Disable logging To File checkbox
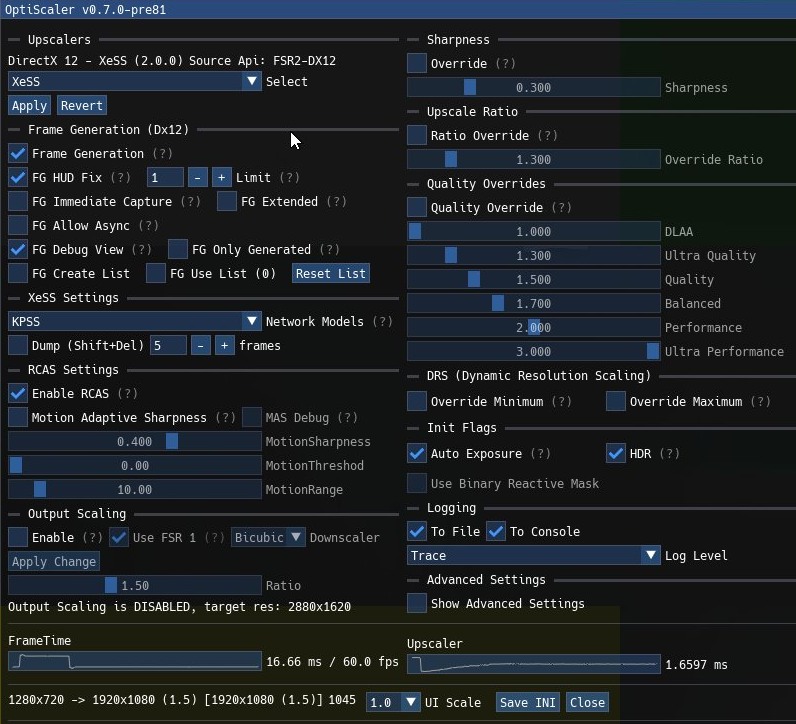796x724 pixels. tap(417, 532)
